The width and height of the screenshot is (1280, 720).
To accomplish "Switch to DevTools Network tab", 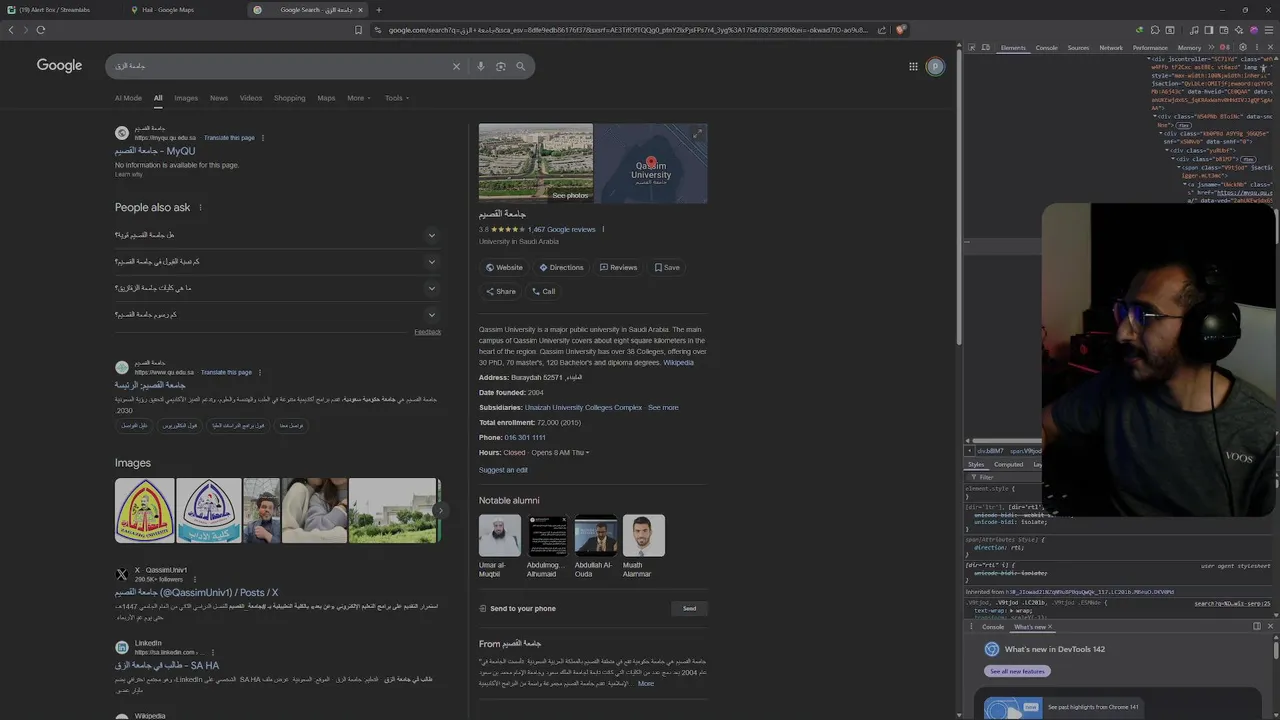I will (1111, 48).
